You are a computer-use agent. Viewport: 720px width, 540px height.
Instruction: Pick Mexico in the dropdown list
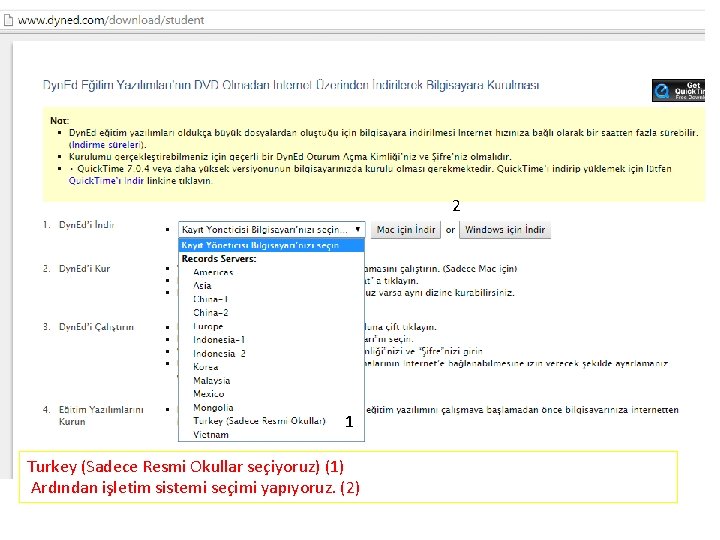(208, 394)
